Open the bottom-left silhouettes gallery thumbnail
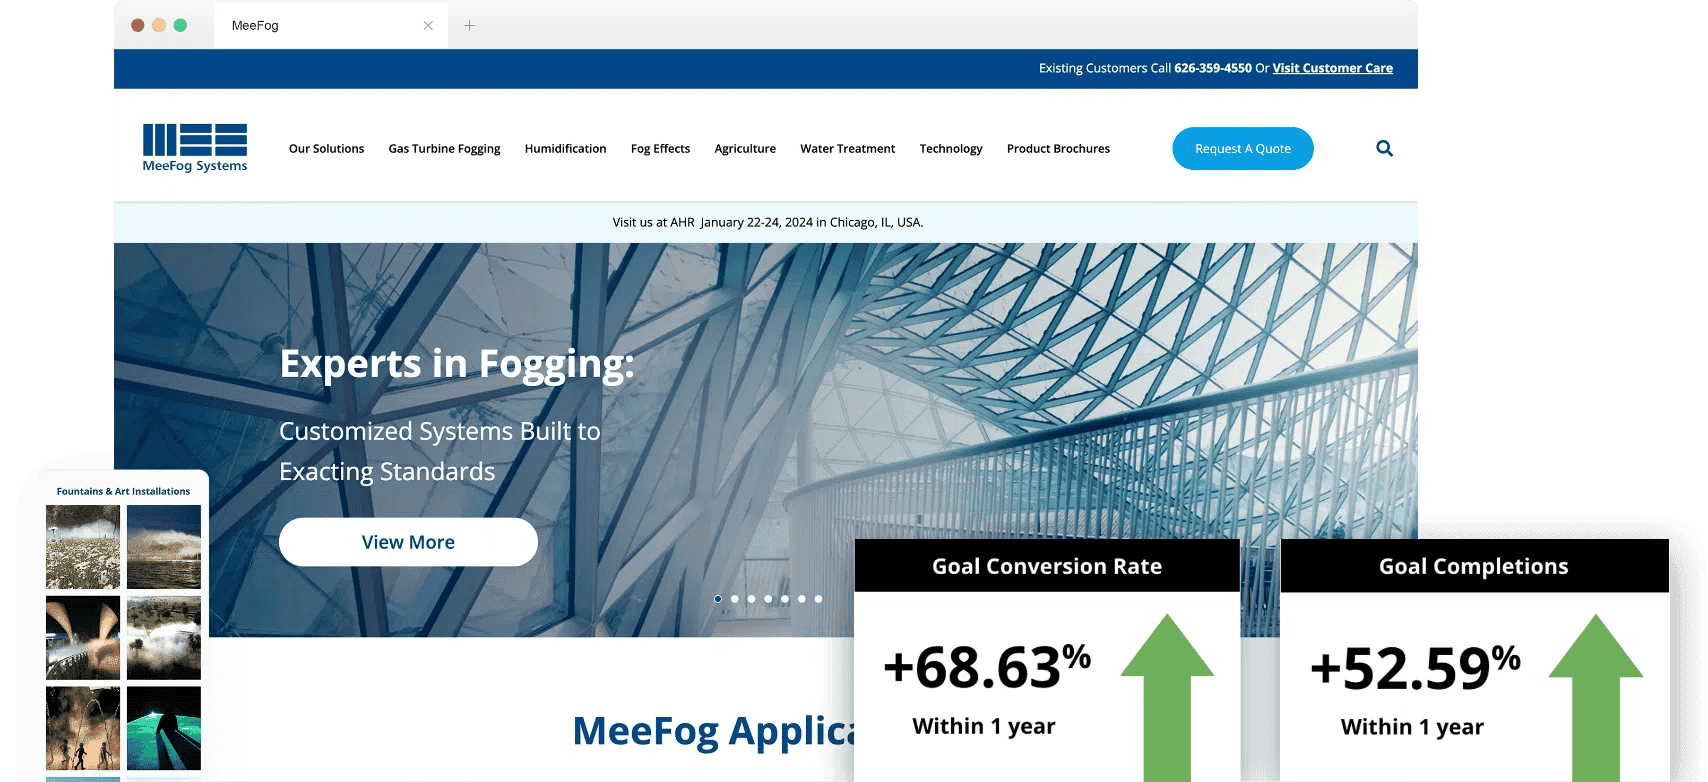Viewport: 1708px width, 782px height. tap(83, 728)
